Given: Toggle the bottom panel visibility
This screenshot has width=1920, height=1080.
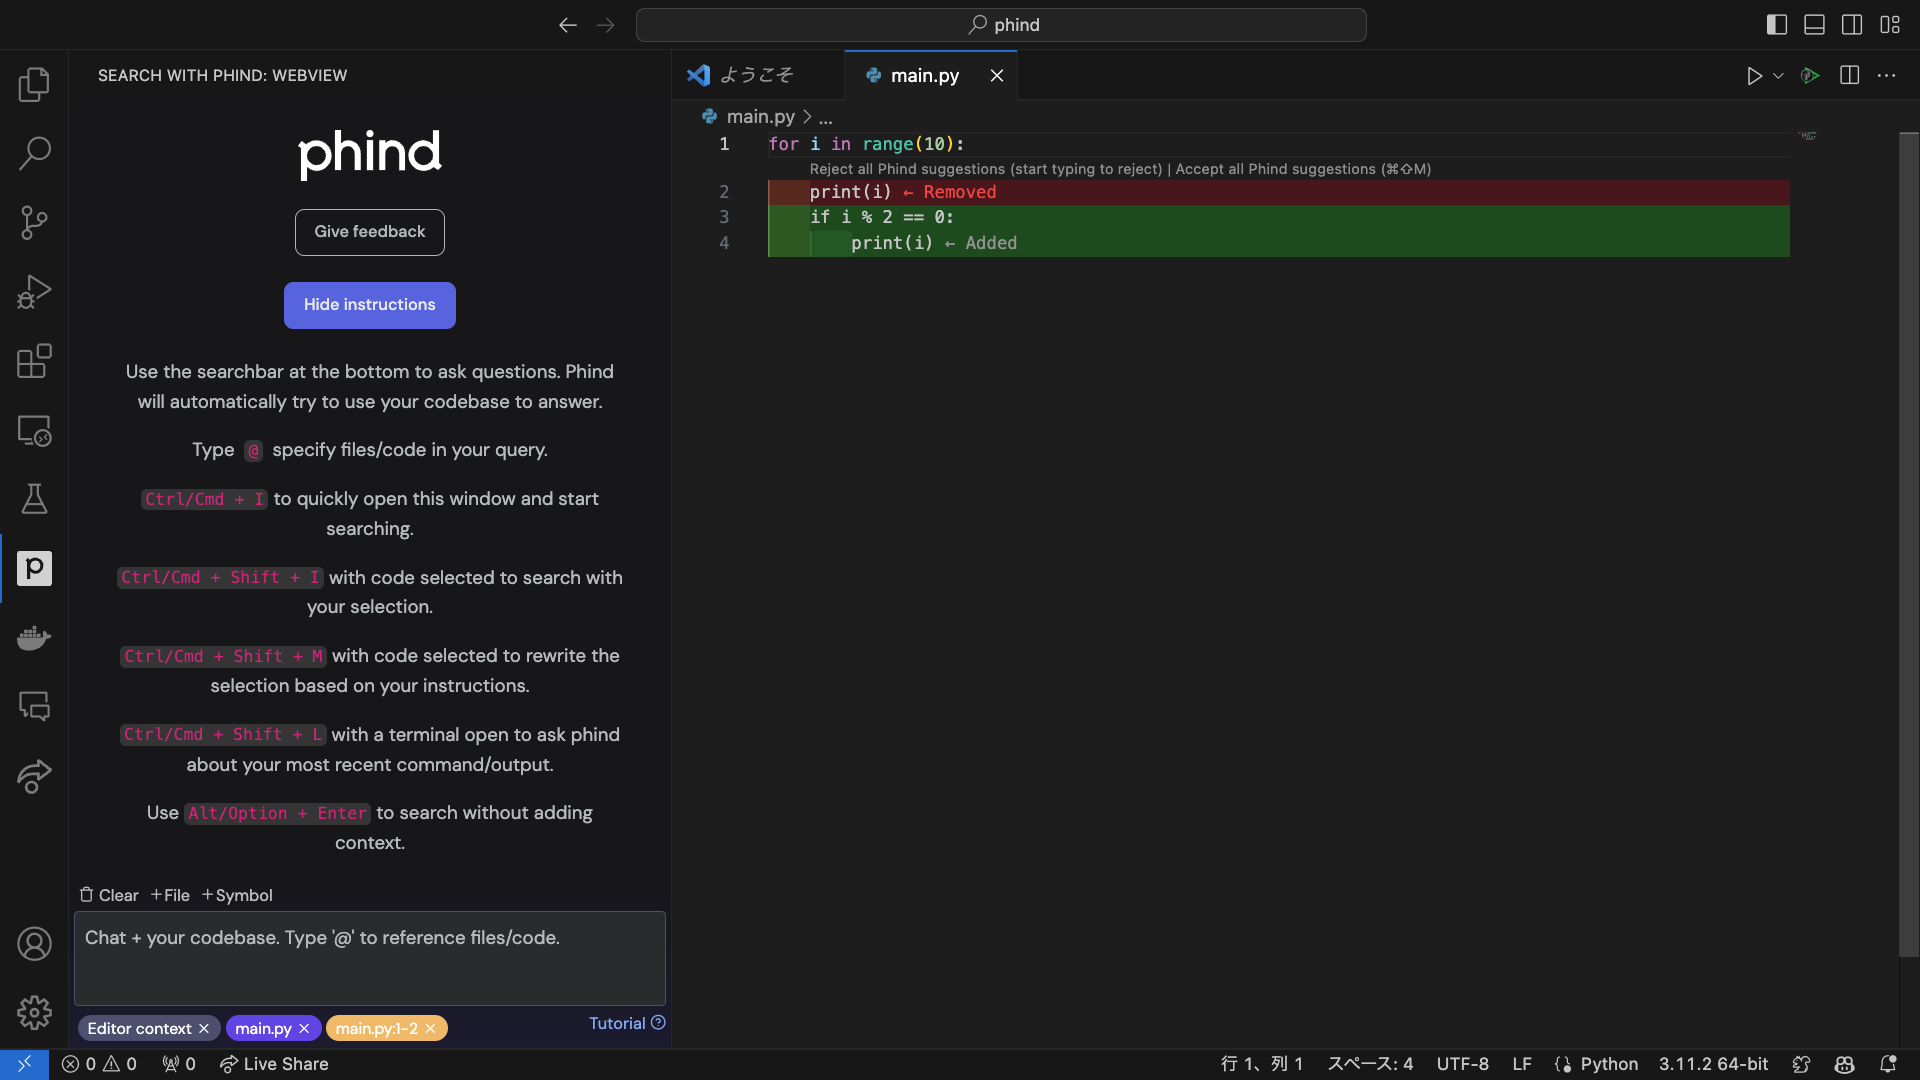Looking at the screenshot, I should click(x=1814, y=25).
